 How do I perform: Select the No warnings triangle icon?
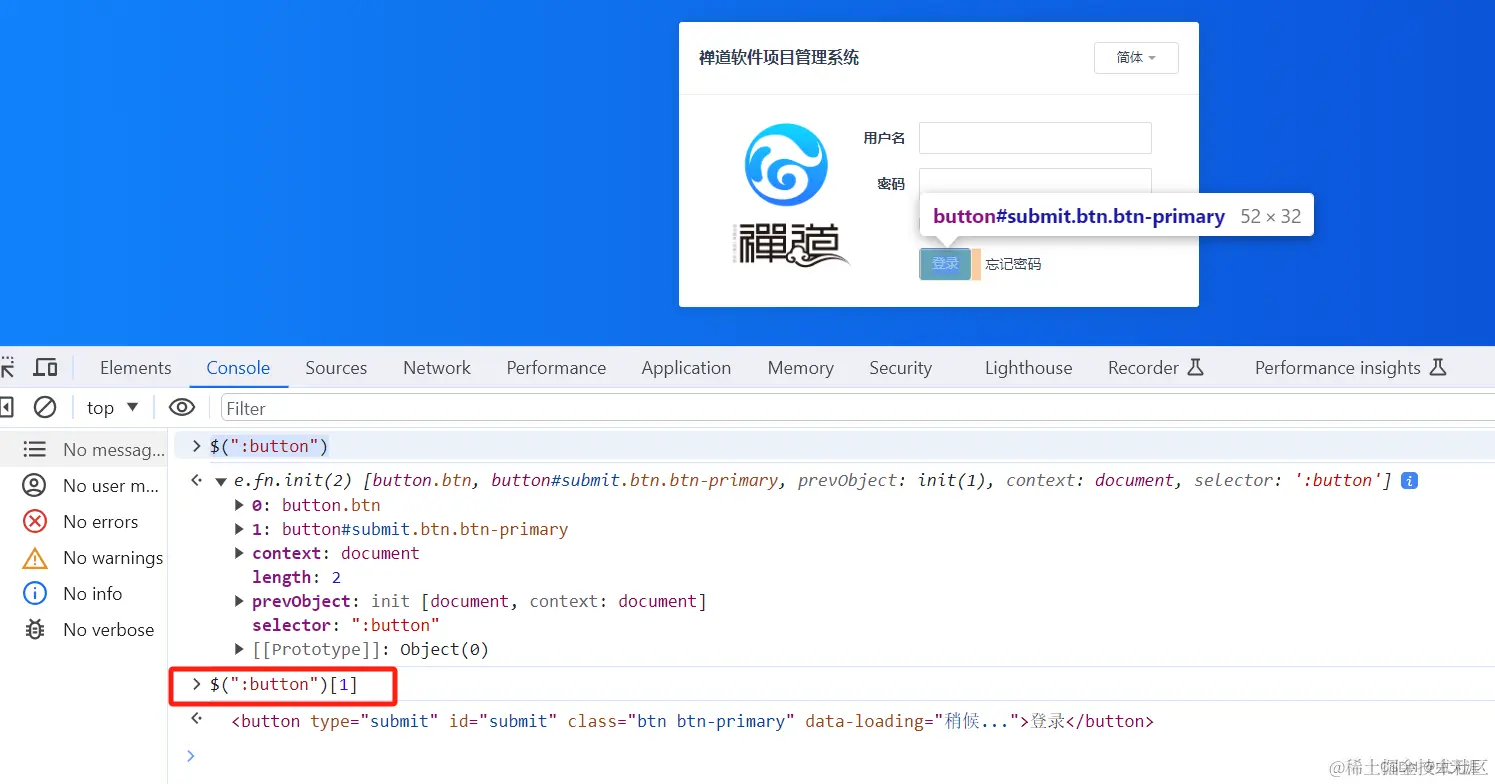click(35, 558)
